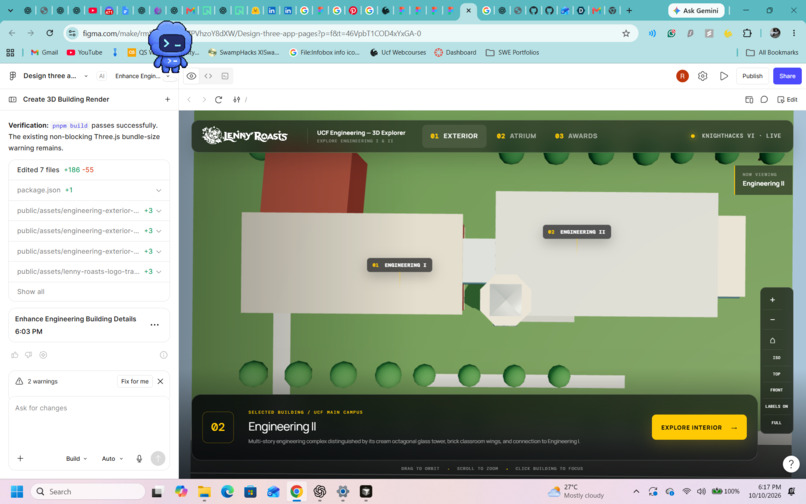Toggle LABELS ON in 3D viewer

tap(776, 406)
